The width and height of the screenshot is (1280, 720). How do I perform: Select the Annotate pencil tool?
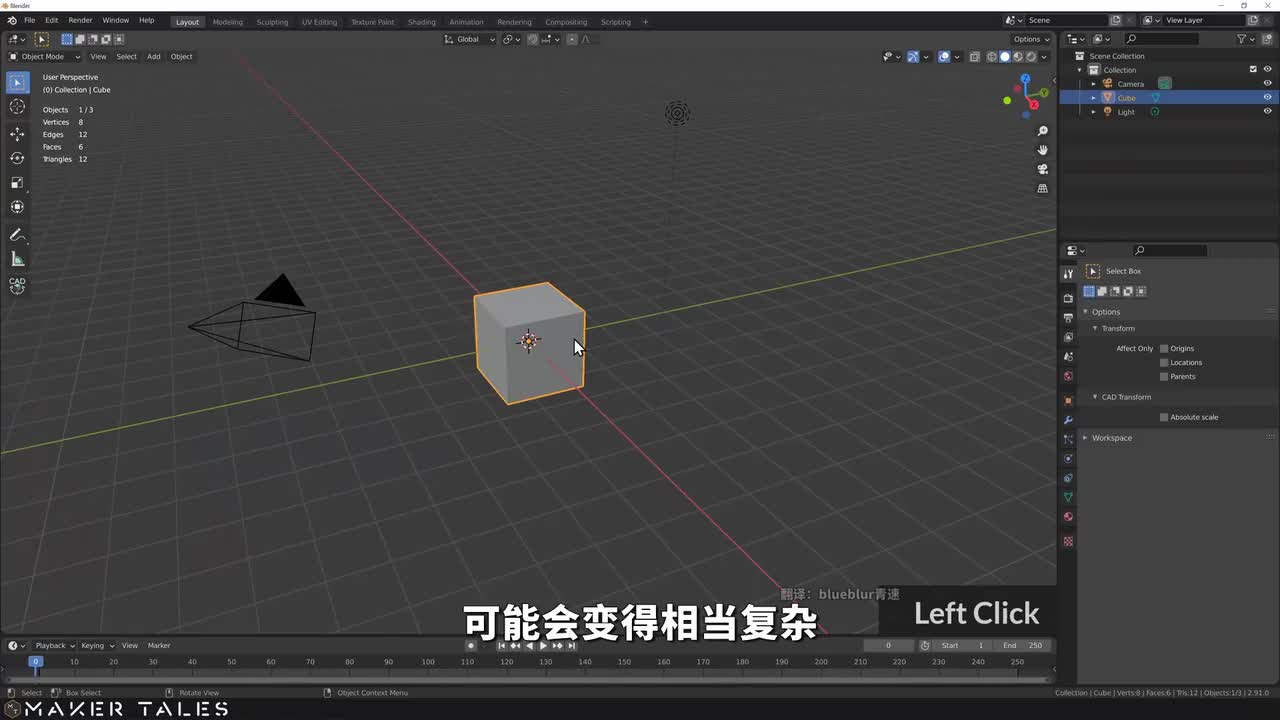coord(17,235)
